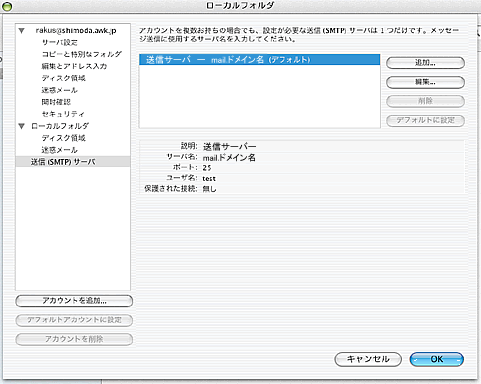Click the 削除 button
The width and height of the screenshot is (481, 384).
click(425, 101)
